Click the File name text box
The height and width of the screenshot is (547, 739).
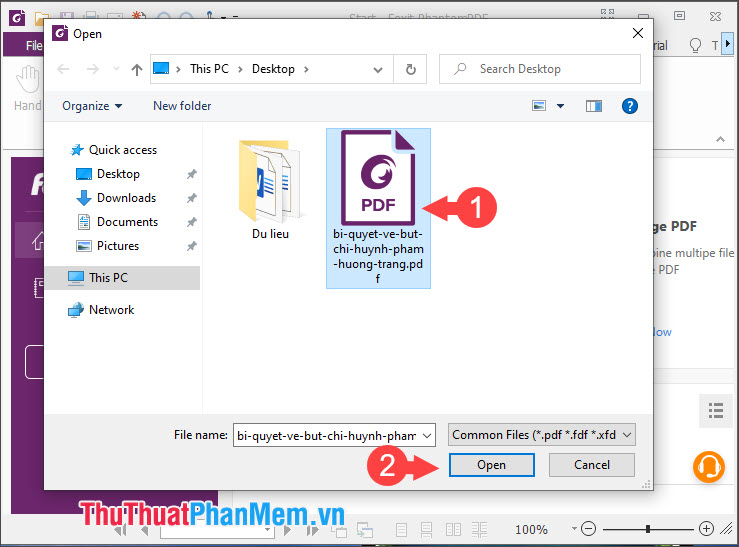[x=326, y=435]
